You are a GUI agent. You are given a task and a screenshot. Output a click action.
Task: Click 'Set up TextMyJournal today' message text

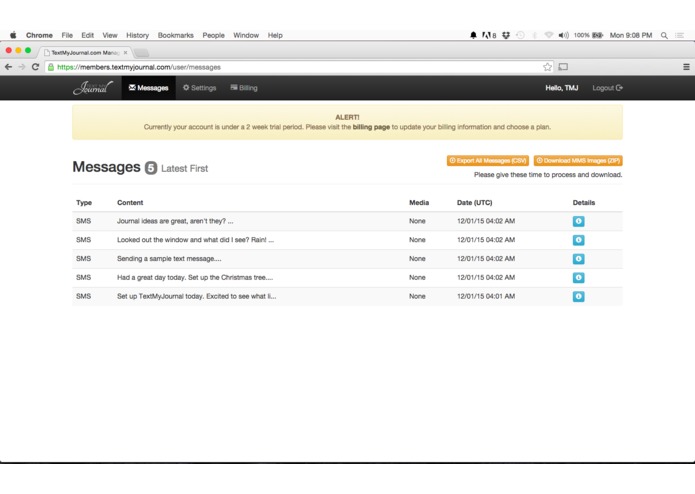coord(196,296)
